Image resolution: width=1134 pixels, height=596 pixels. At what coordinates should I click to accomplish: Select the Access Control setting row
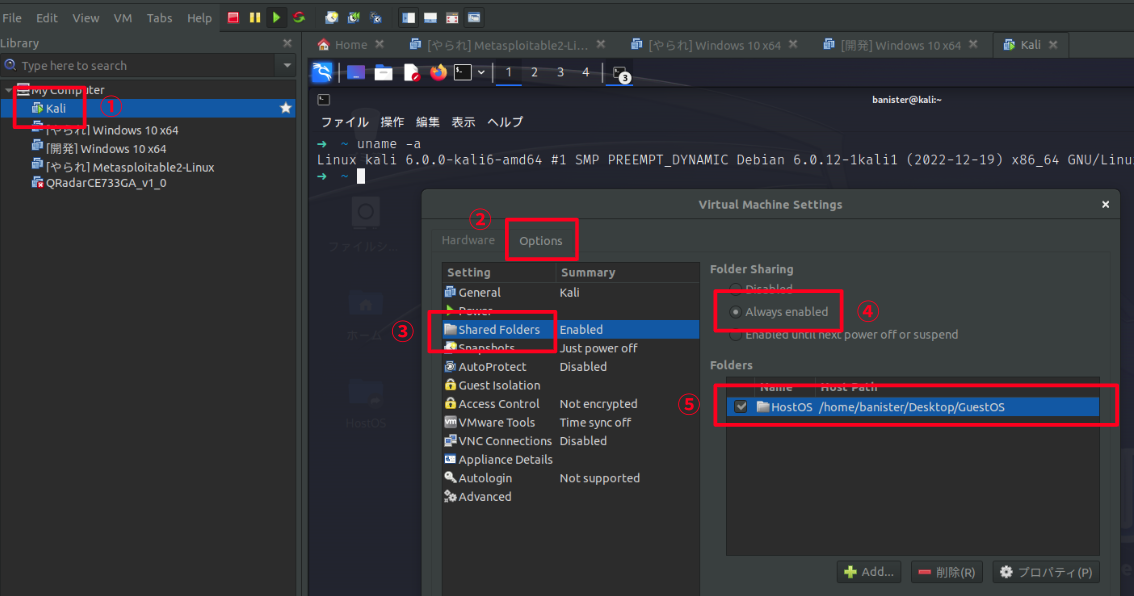pyautogui.click(x=571, y=404)
